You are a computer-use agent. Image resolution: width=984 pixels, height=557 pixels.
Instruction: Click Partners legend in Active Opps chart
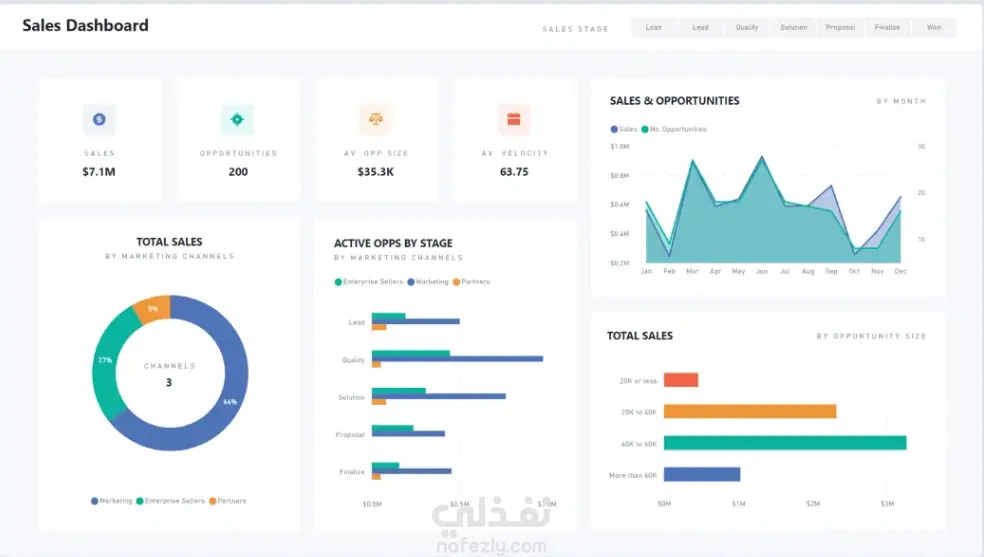(471, 282)
